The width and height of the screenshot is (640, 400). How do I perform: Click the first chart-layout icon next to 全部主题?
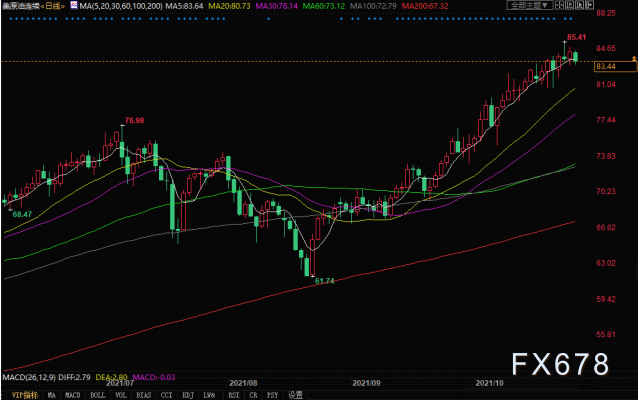(x=560, y=5)
